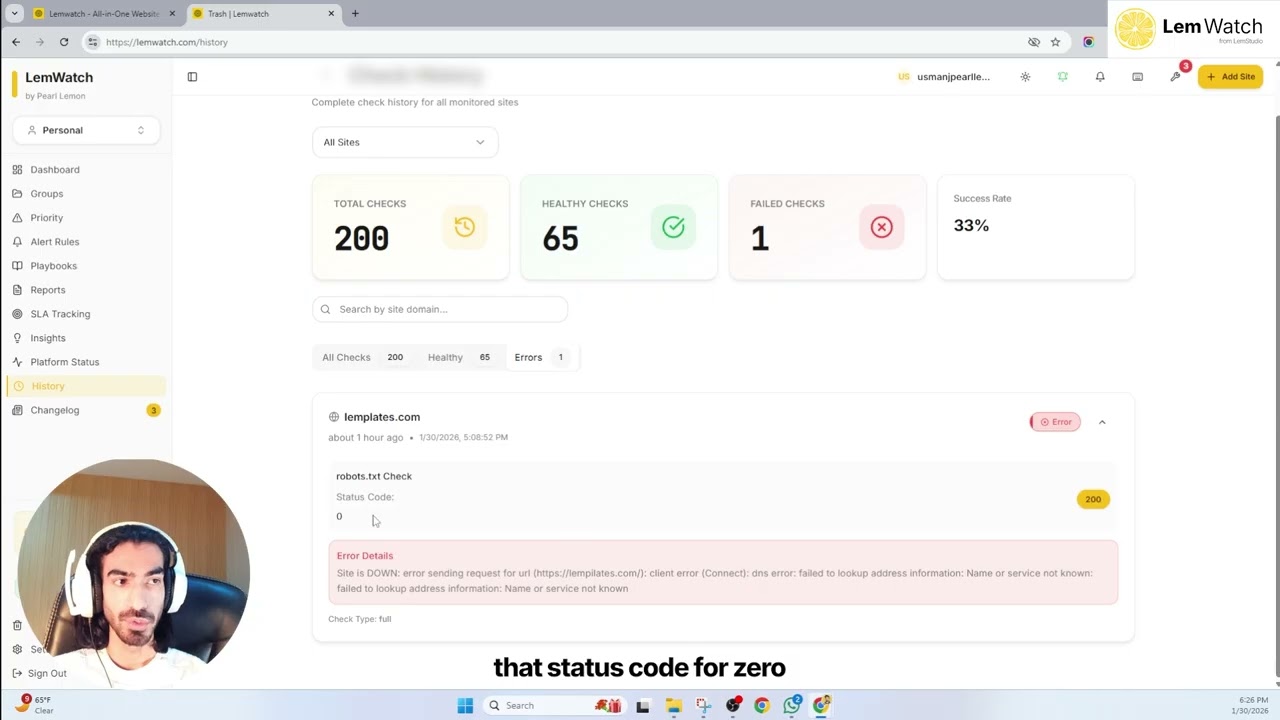
Task: Open the keyboard shortcuts icon
Action: click(1137, 77)
